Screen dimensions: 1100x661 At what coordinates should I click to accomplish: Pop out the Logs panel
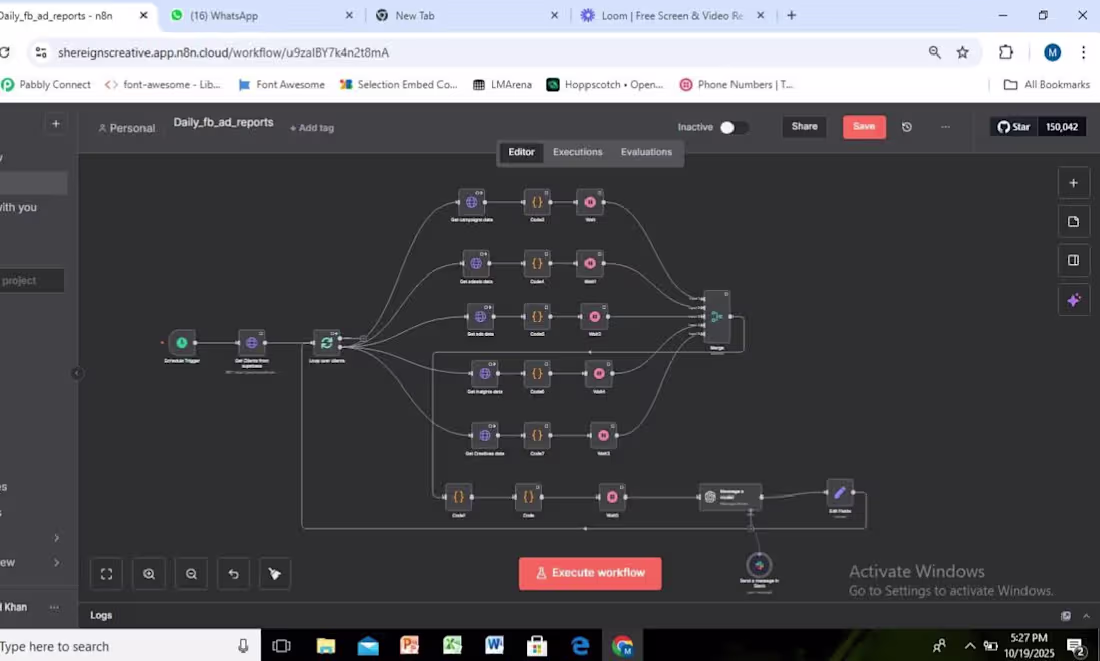click(1066, 616)
